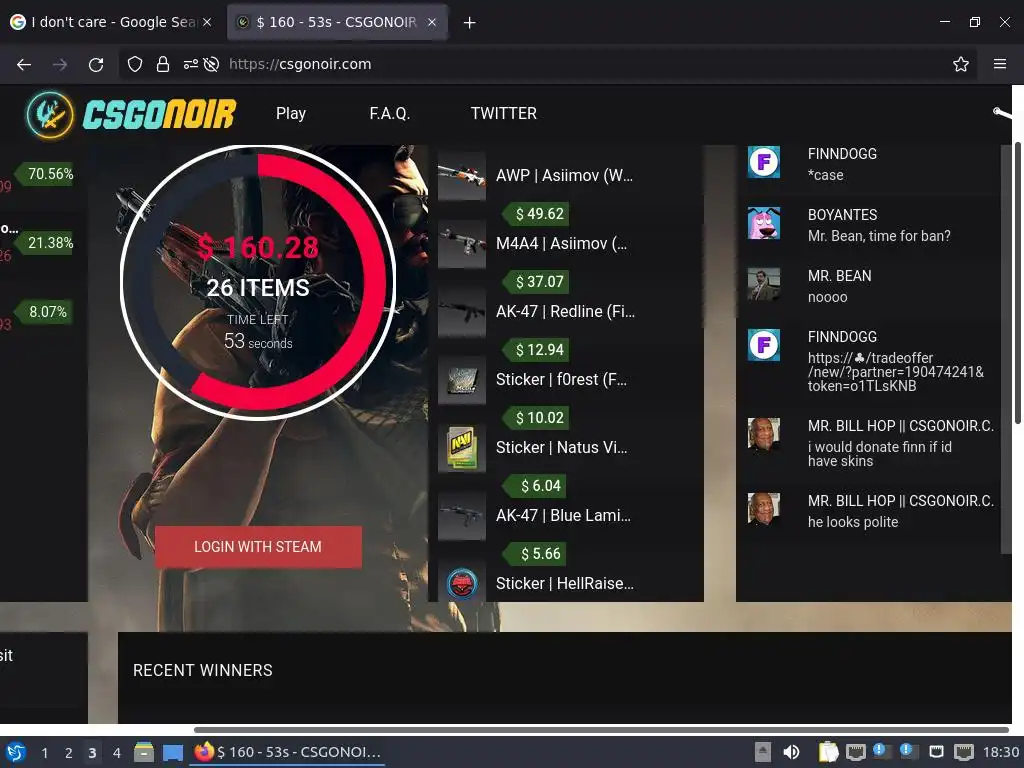Open the system start menu icon
This screenshot has height=768, width=1024.
[16, 752]
